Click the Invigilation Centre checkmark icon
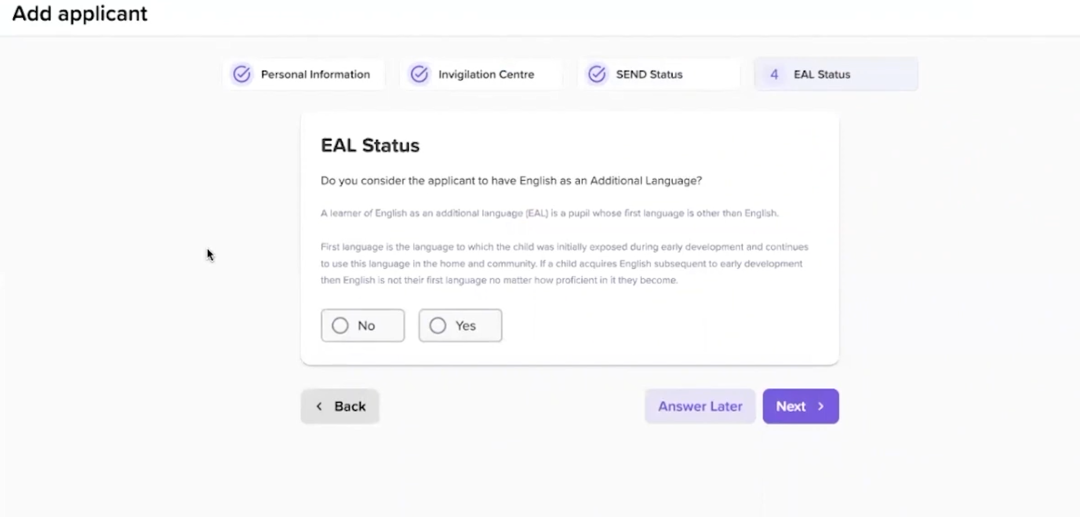Screen dimensions: 1080x517 (419, 74)
